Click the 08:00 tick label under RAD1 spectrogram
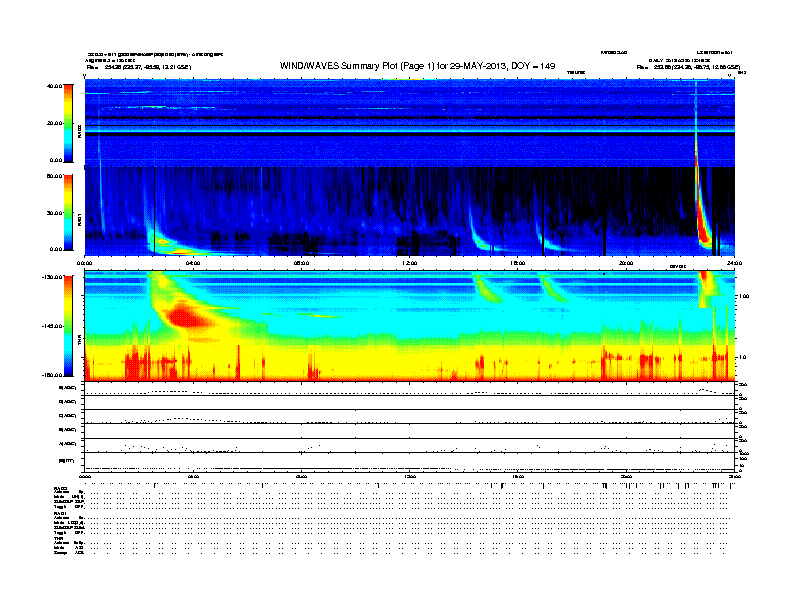 coord(301,263)
